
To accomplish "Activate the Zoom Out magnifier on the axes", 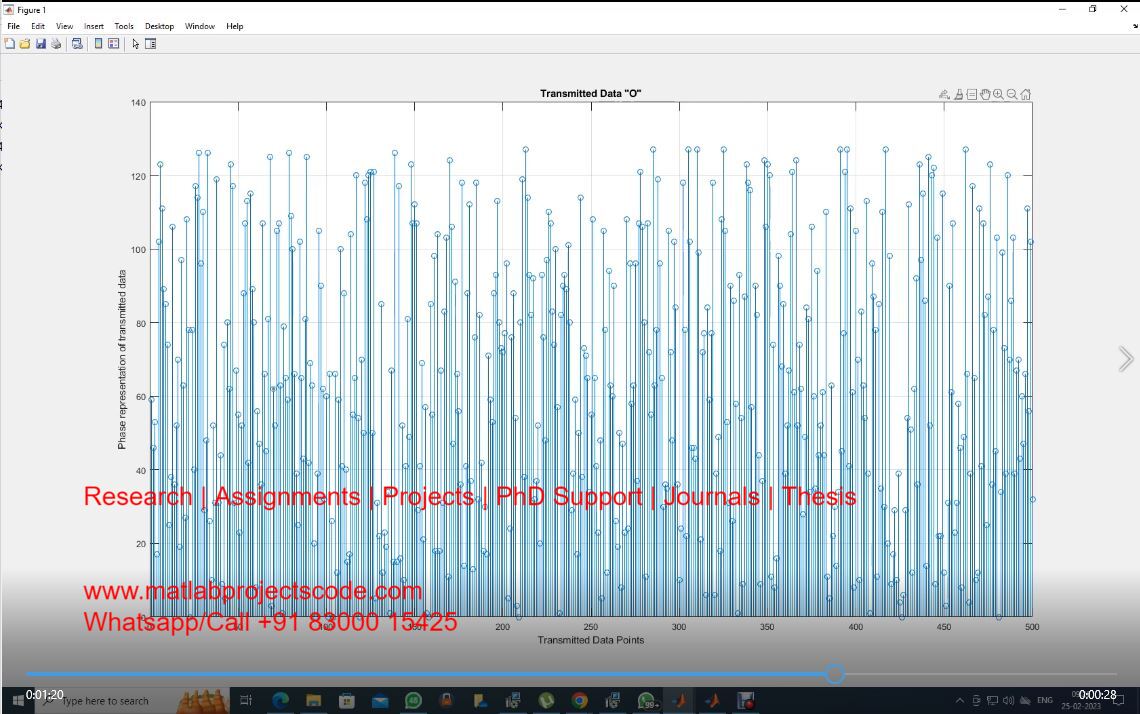I will [1012, 94].
